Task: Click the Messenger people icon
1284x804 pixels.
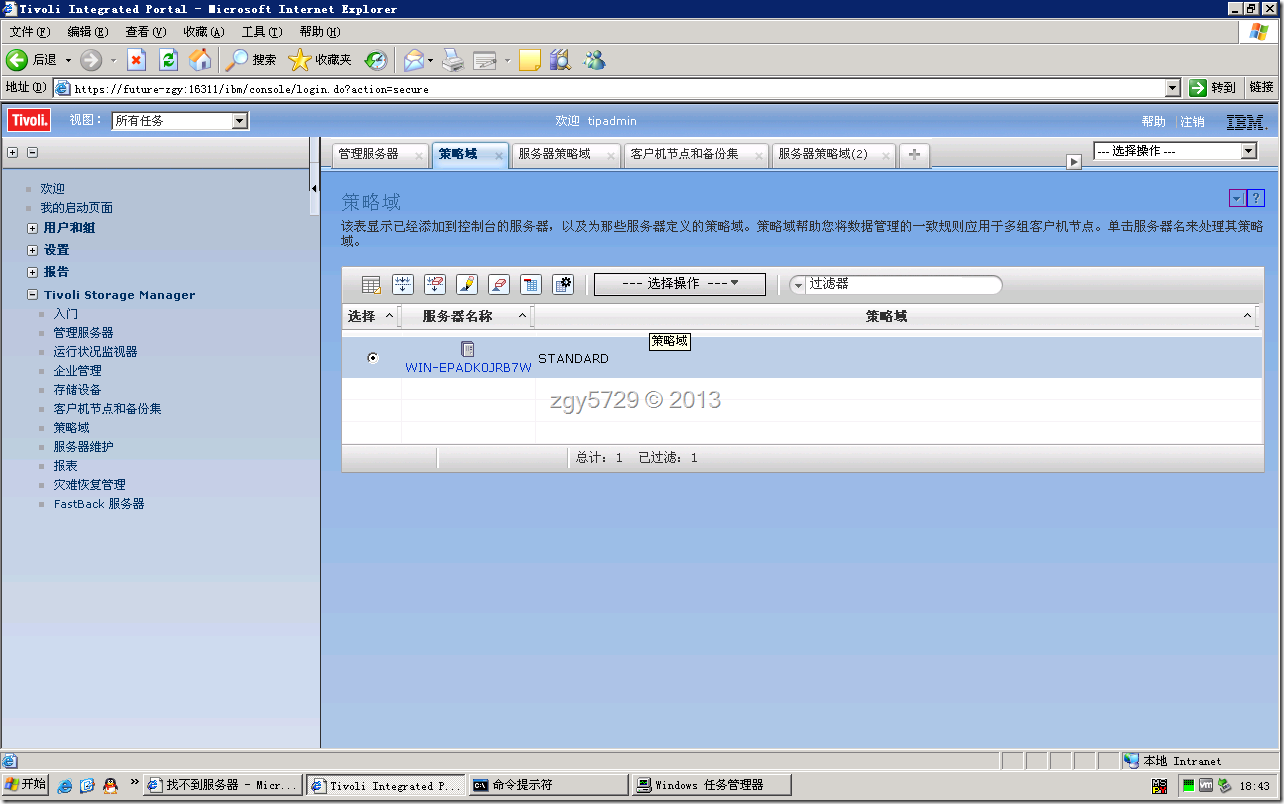Action: pos(595,60)
